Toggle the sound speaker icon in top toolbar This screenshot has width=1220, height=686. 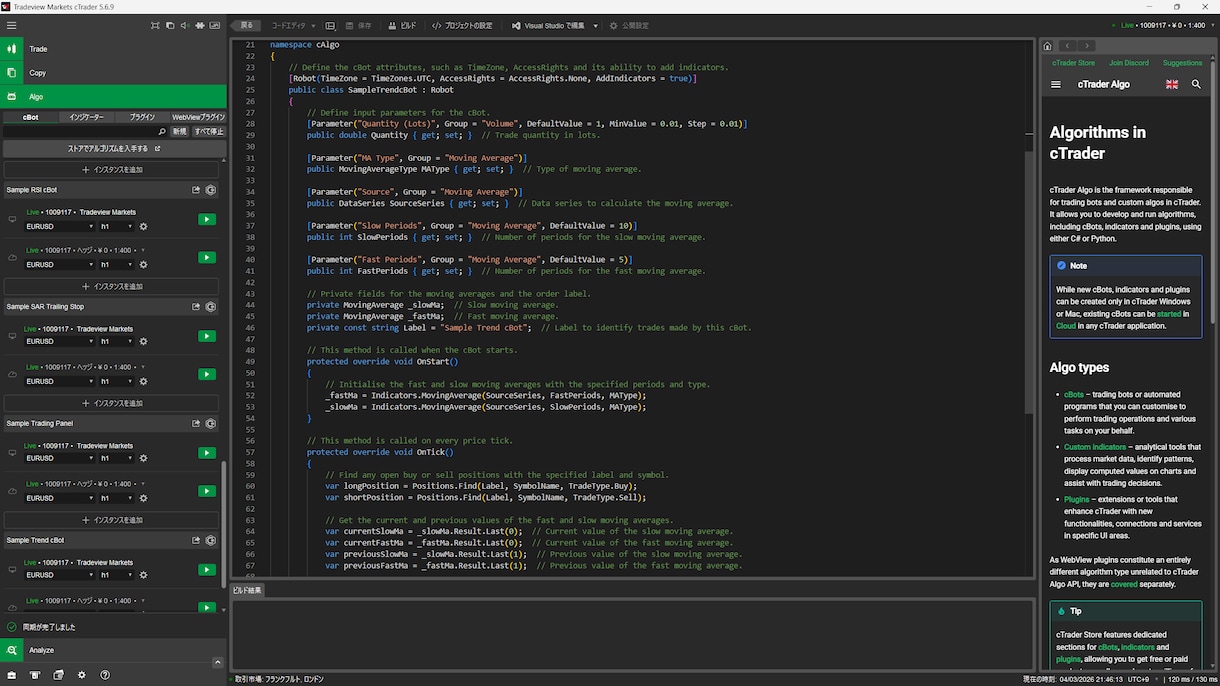186,25
